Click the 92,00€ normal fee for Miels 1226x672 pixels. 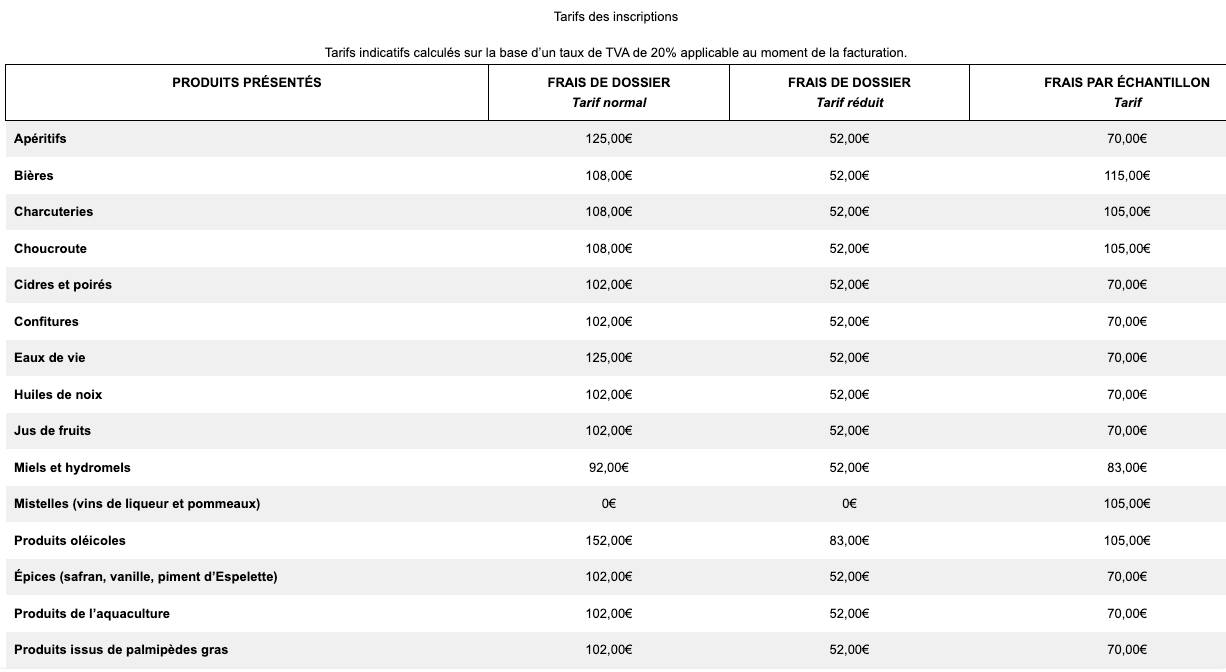click(x=609, y=468)
